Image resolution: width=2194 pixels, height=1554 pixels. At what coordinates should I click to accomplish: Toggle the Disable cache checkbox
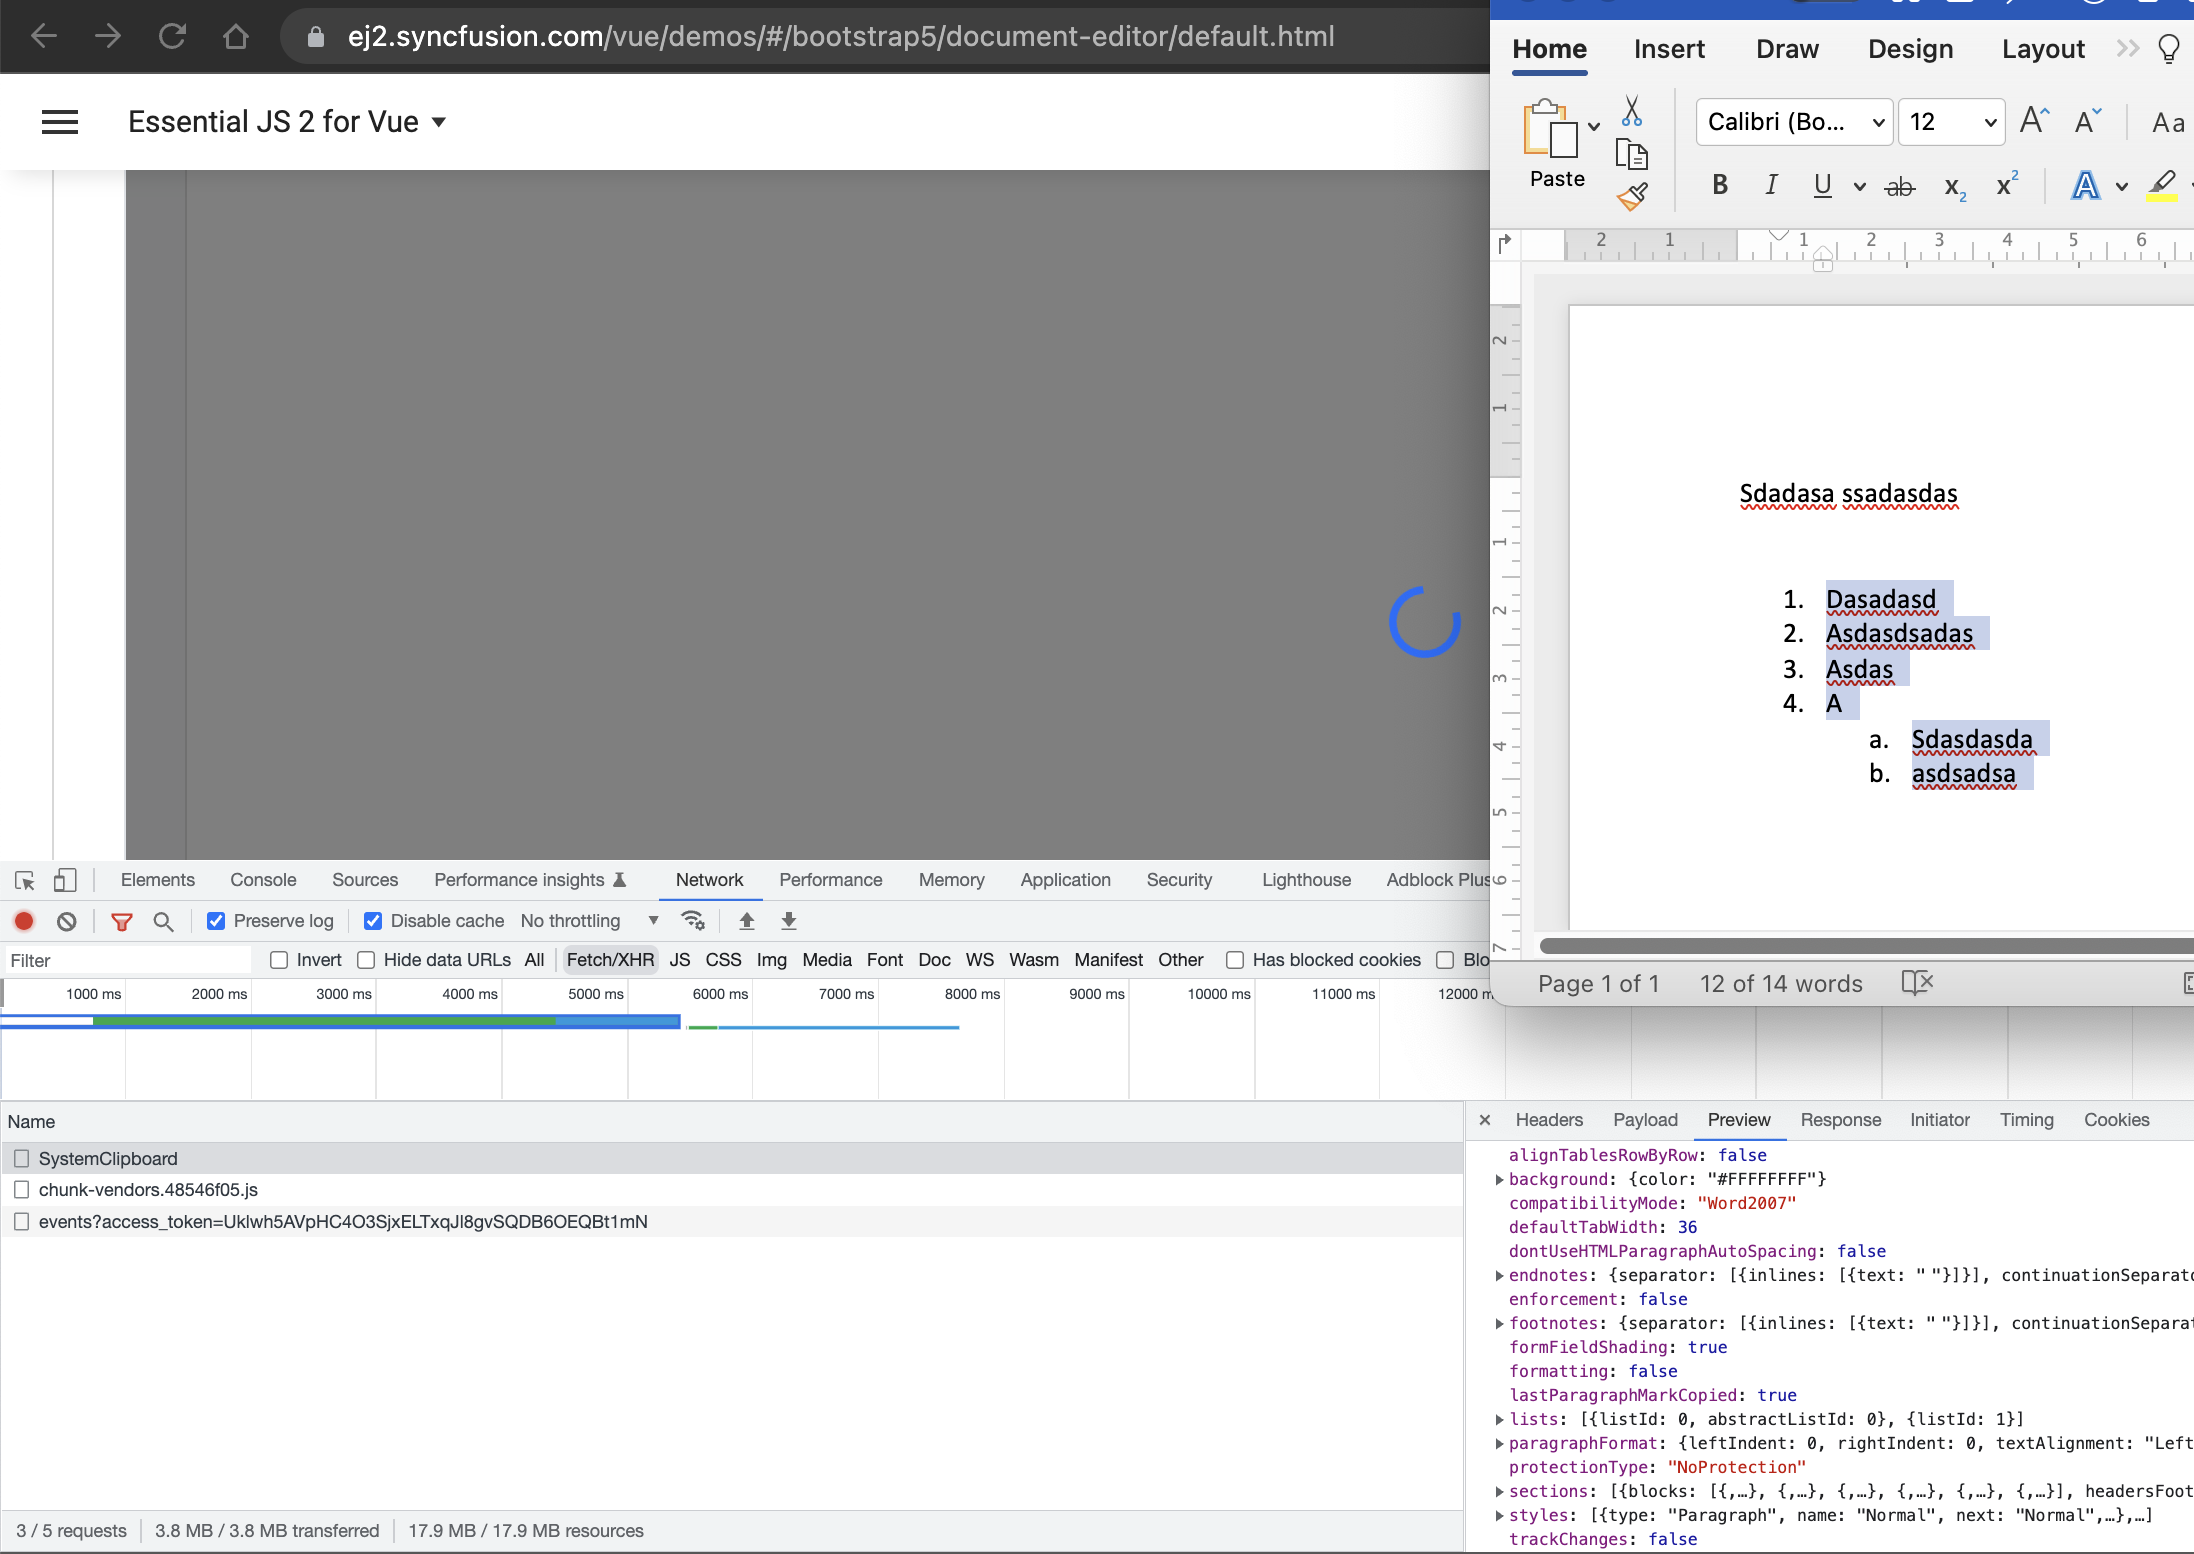pos(373,921)
